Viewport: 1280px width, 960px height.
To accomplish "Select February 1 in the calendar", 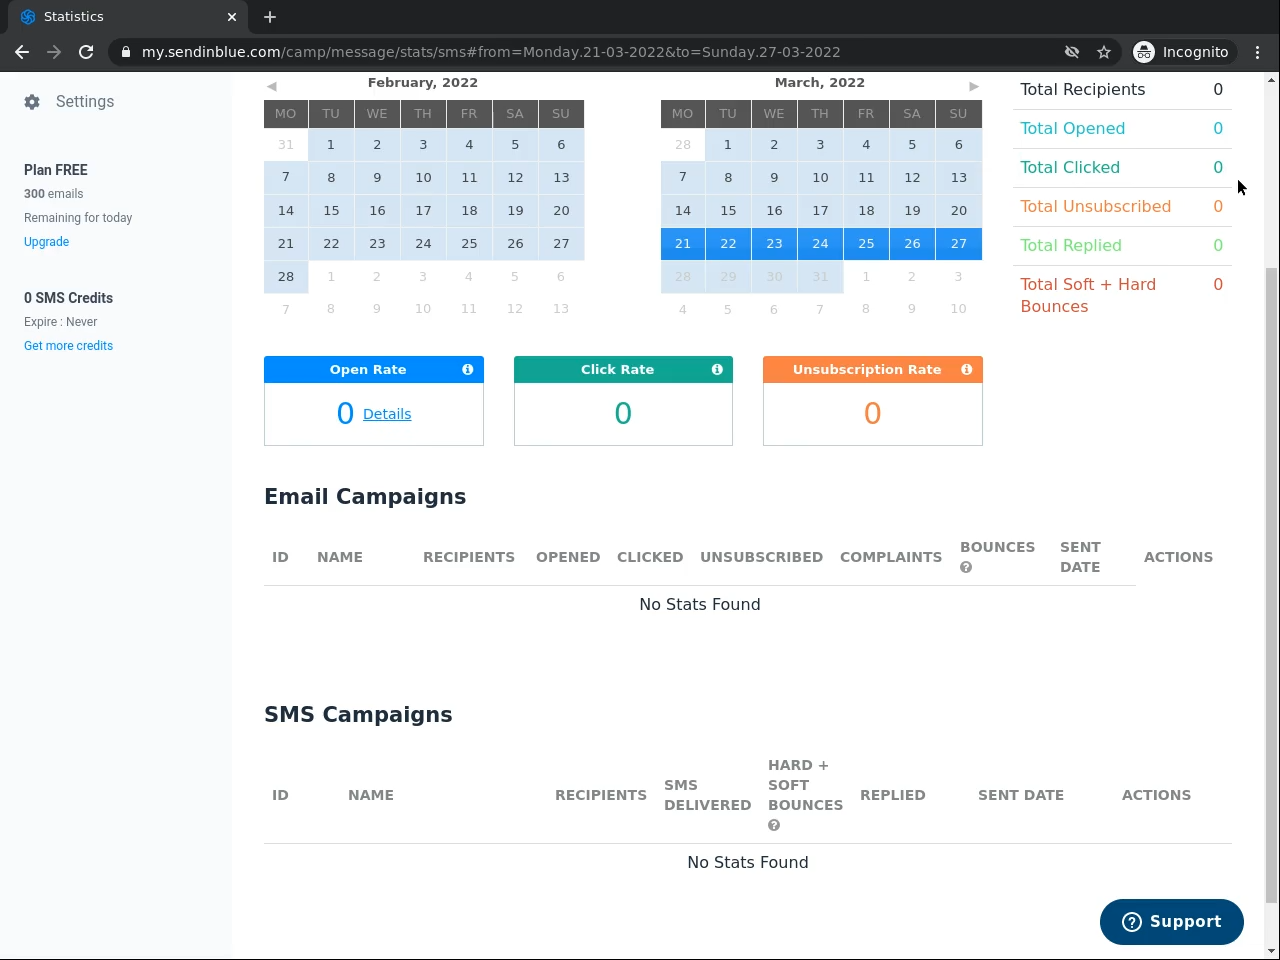I will pyautogui.click(x=331, y=145).
